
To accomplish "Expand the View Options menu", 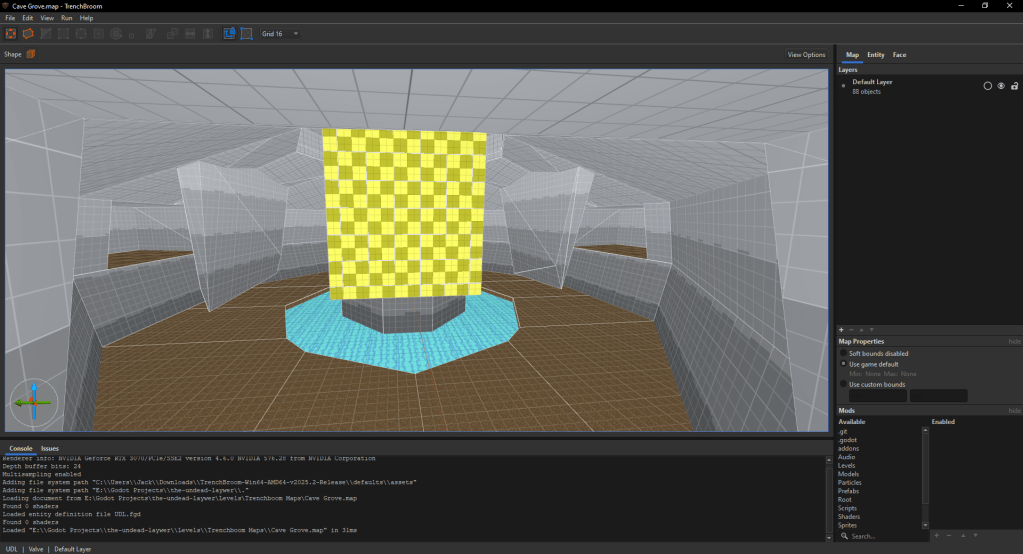I will [x=806, y=54].
